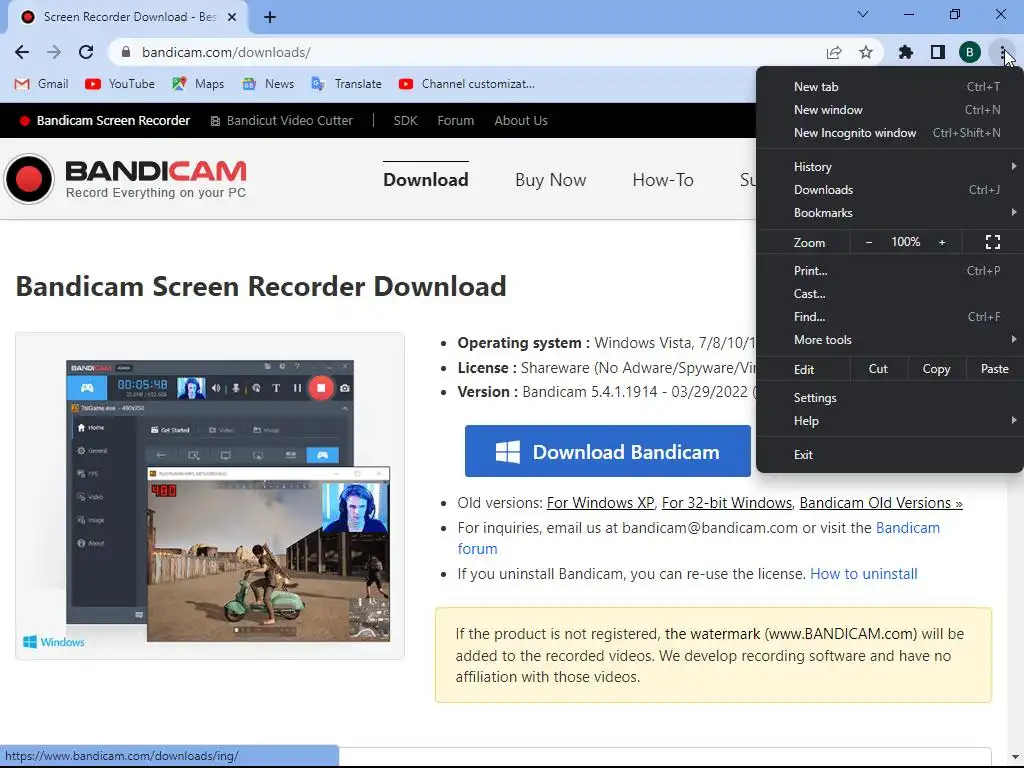Click the Download Bandicam button
Viewport: 1024px width, 768px height.
coord(607,451)
